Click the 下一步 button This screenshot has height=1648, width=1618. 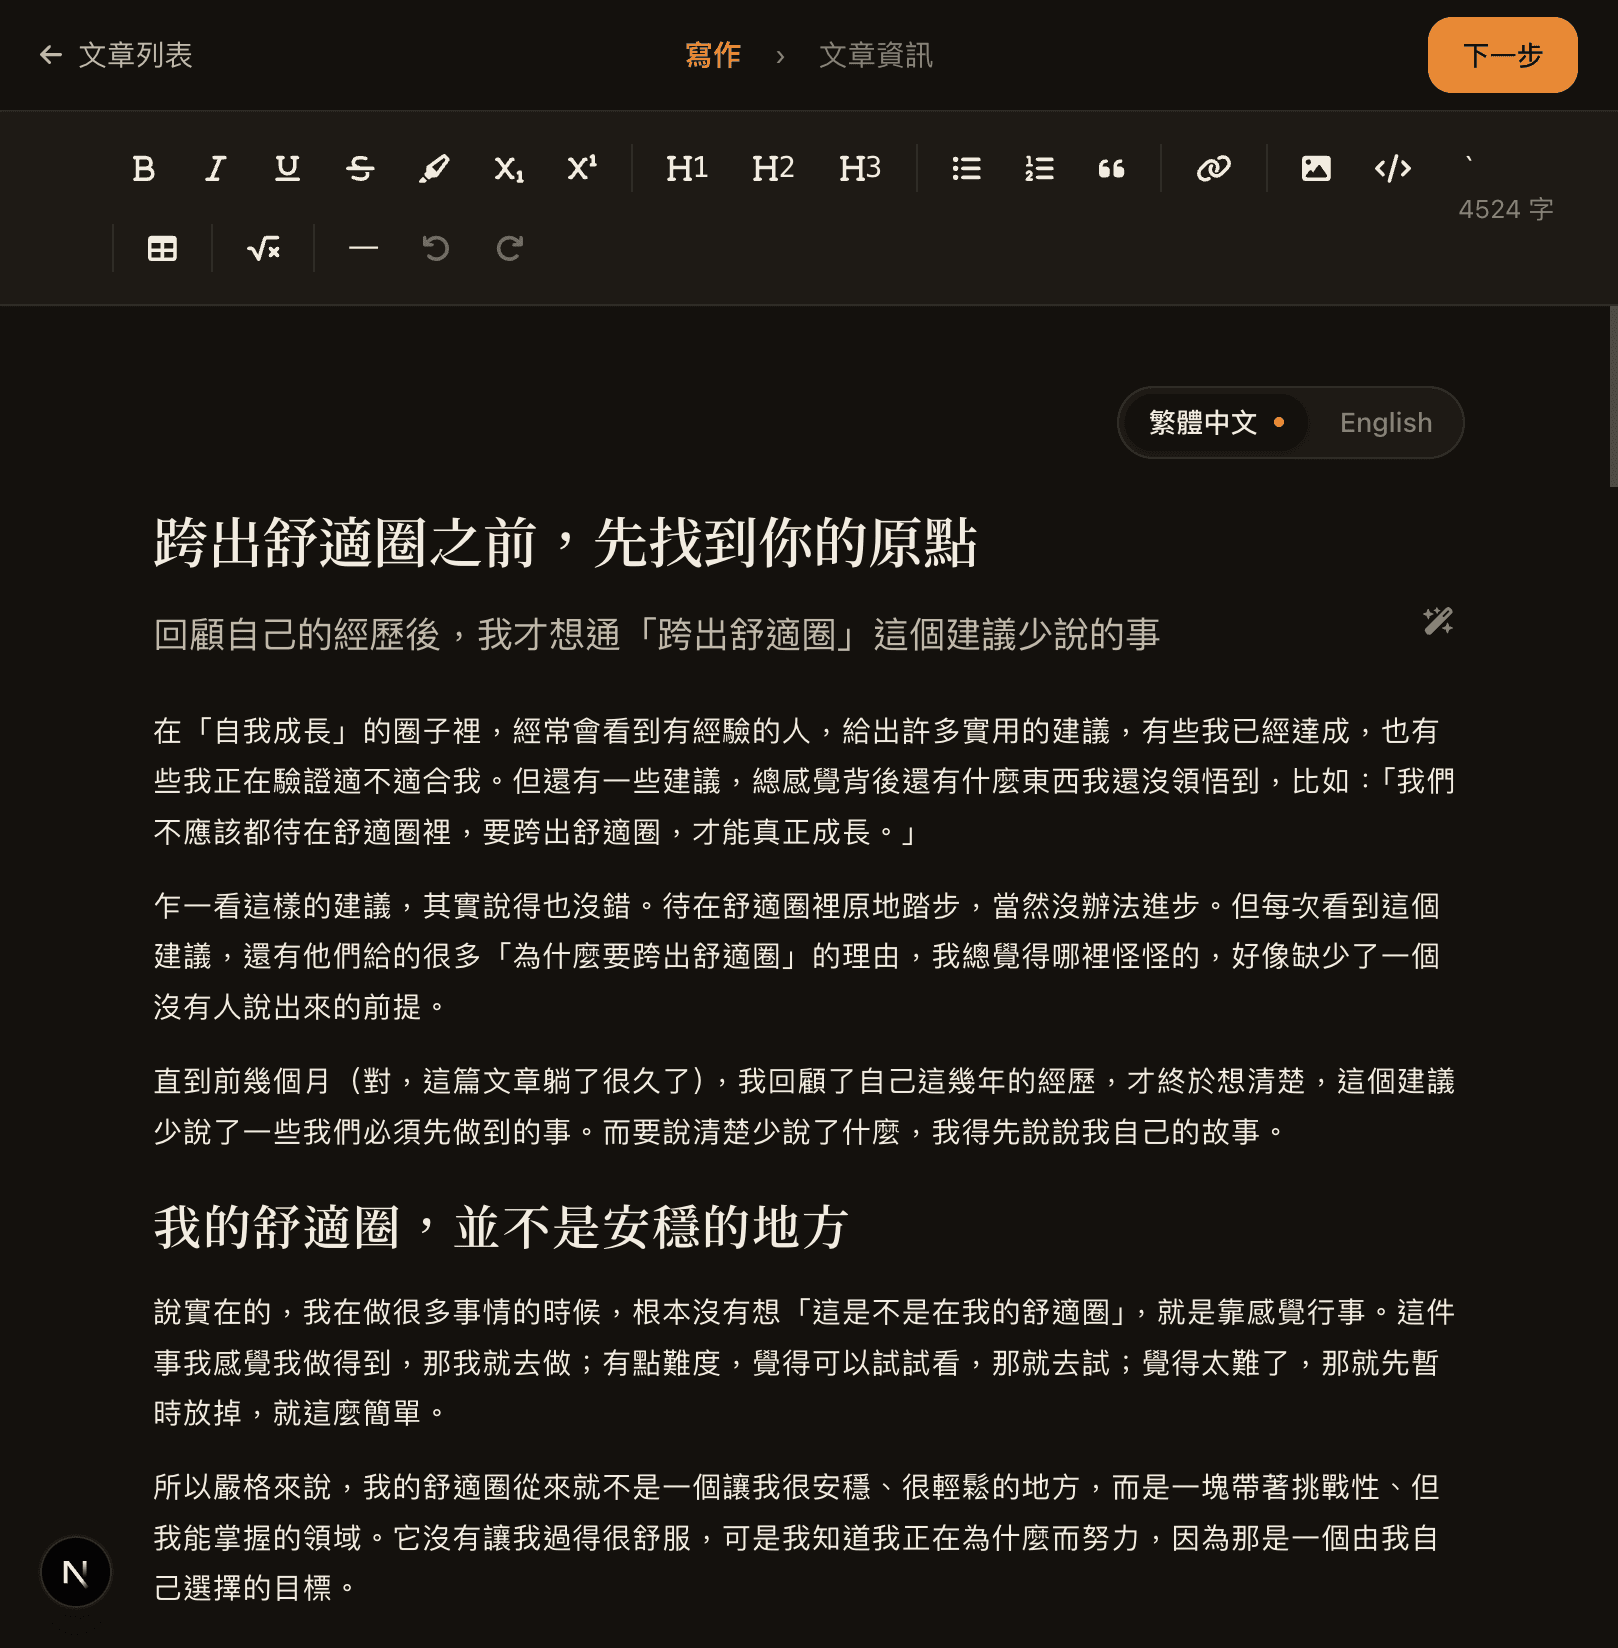coord(1502,55)
